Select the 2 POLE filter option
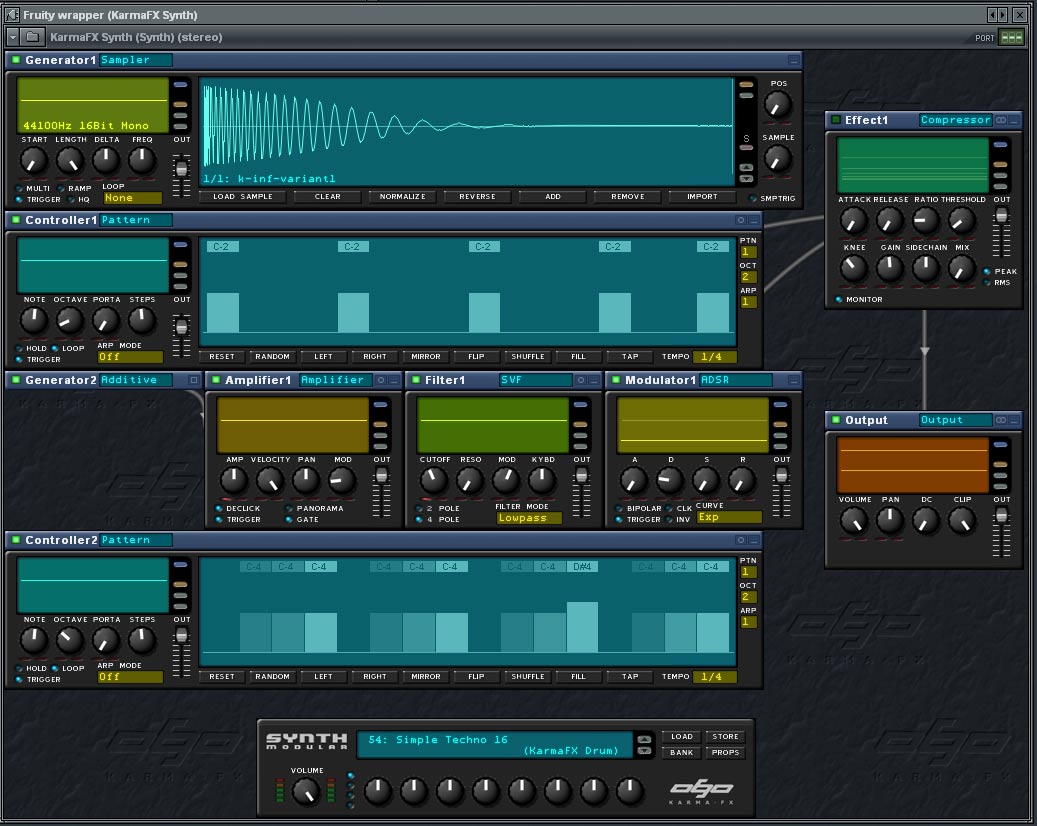Image resolution: width=1037 pixels, height=826 pixels. click(x=419, y=509)
